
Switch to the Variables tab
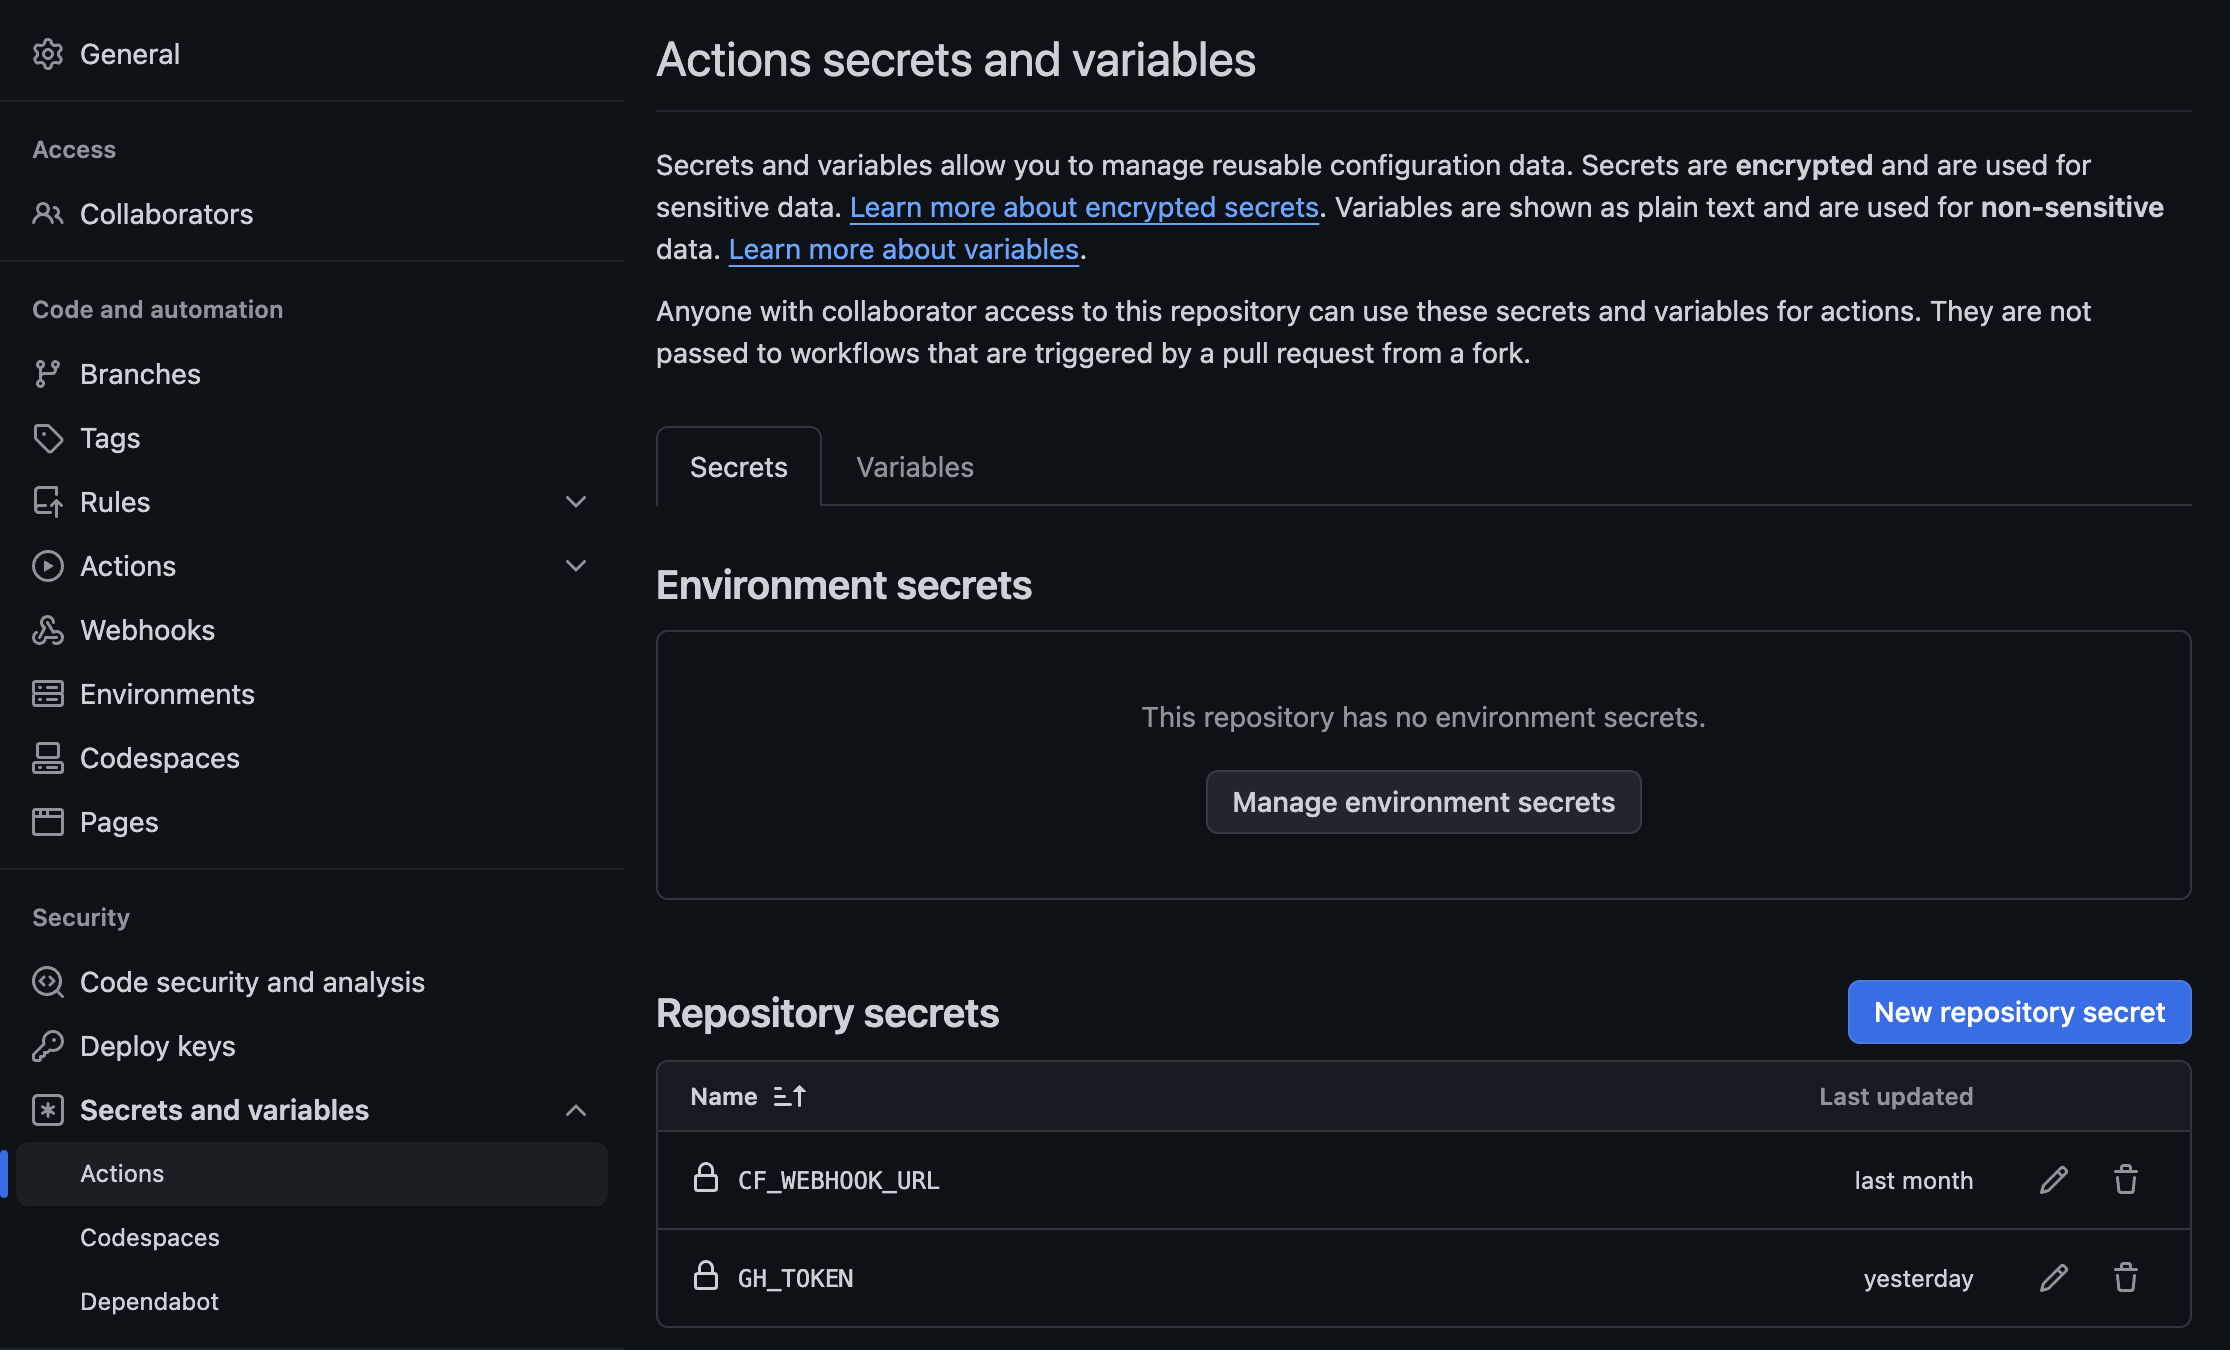click(914, 467)
